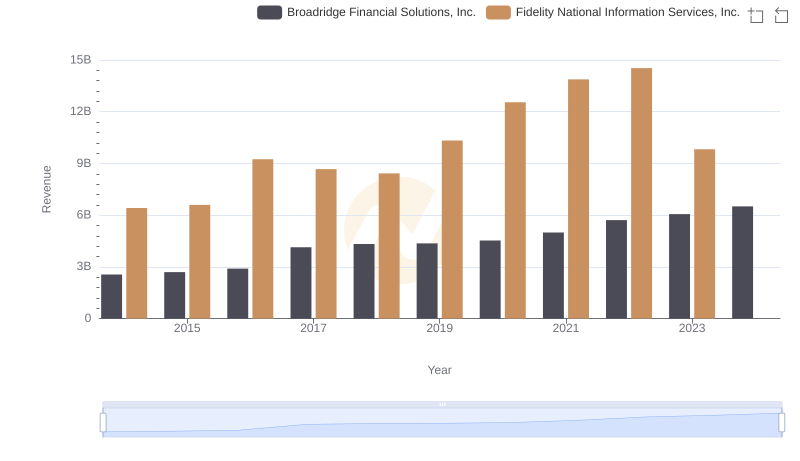Click the 2015 x-axis label
The height and width of the screenshot is (461, 800).
point(187,328)
